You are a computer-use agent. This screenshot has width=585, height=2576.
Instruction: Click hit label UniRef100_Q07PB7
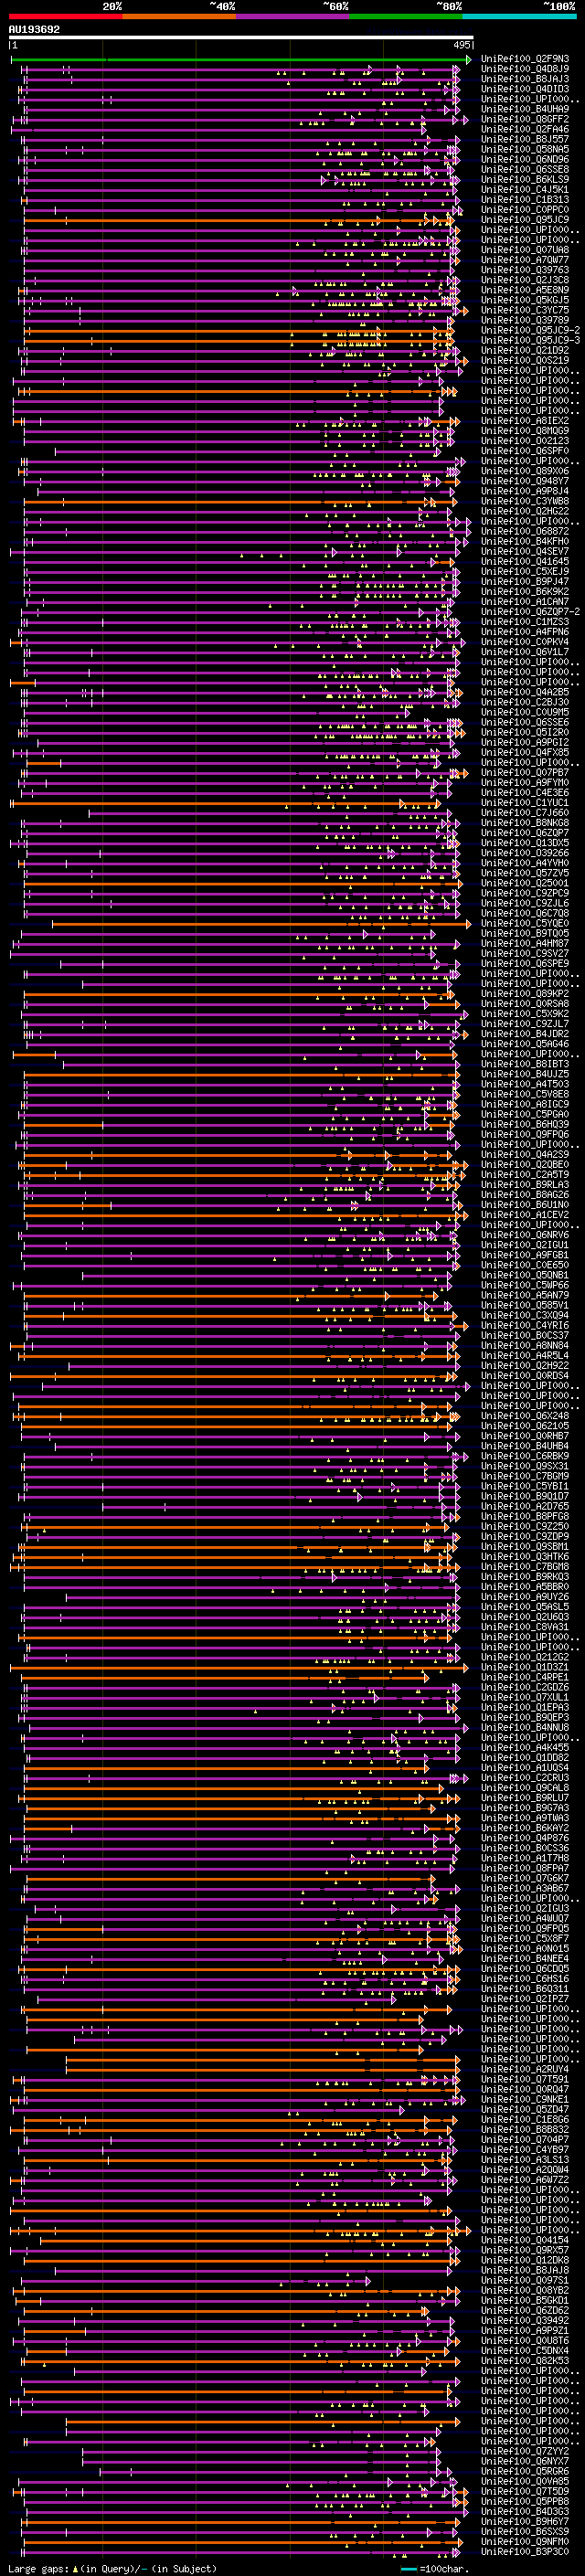tap(525, 772)
